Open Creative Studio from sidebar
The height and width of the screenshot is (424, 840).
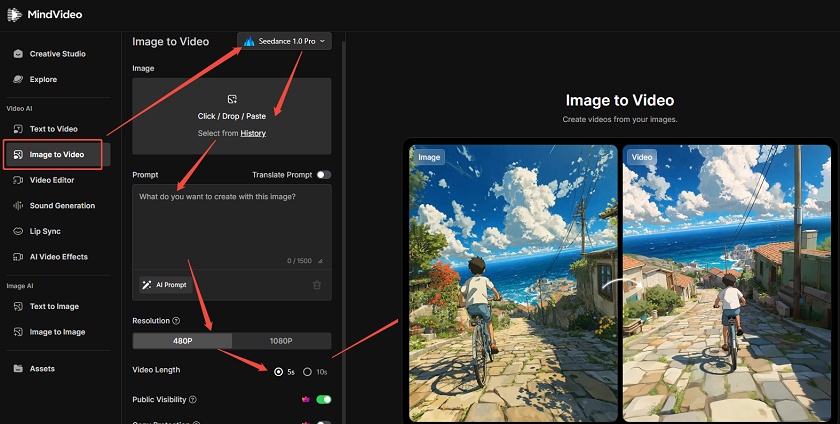[57, 54]
